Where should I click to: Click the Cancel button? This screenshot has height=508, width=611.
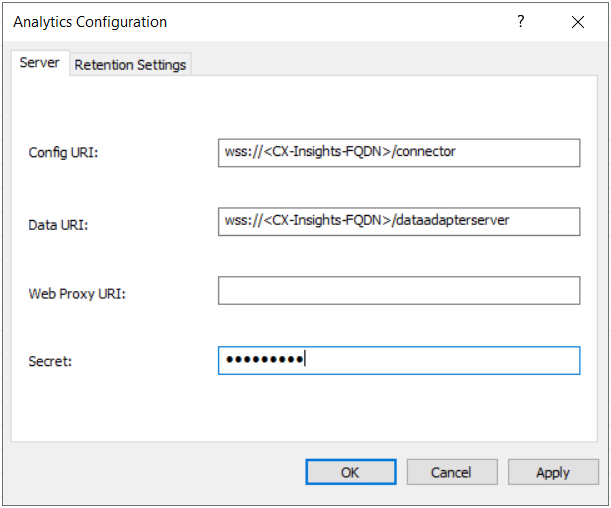click(x=451, y=472)
